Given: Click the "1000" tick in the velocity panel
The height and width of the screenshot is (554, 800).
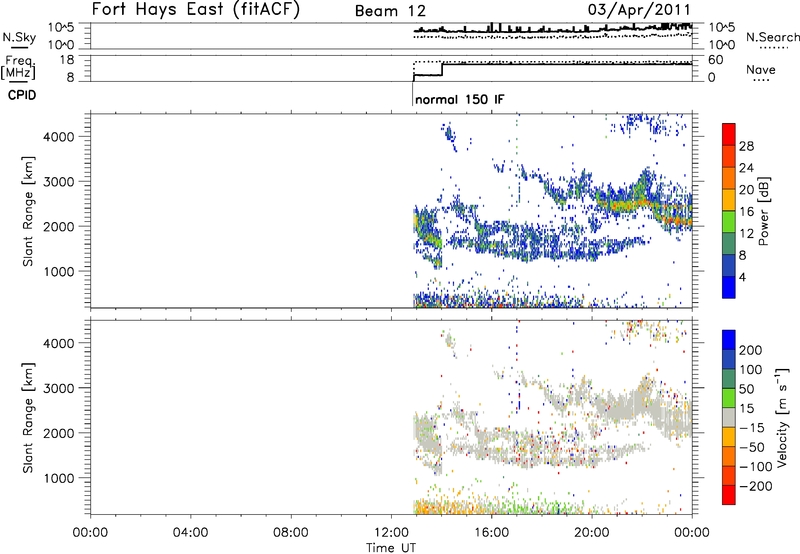Looking at the screenshot, I should [x=59, y=478].
